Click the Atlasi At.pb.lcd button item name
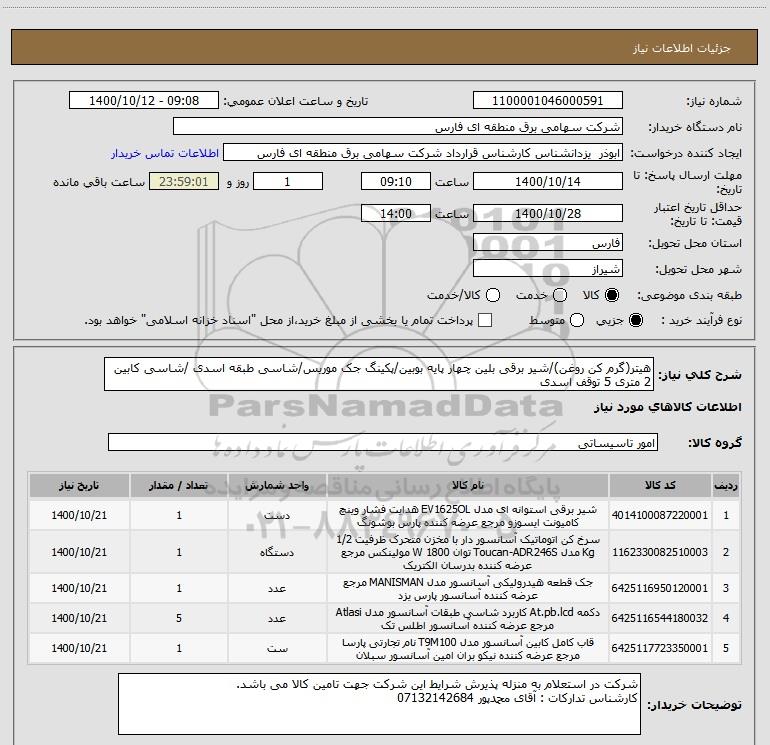Viewport: 770px width, 745px height. coord(468,618)
